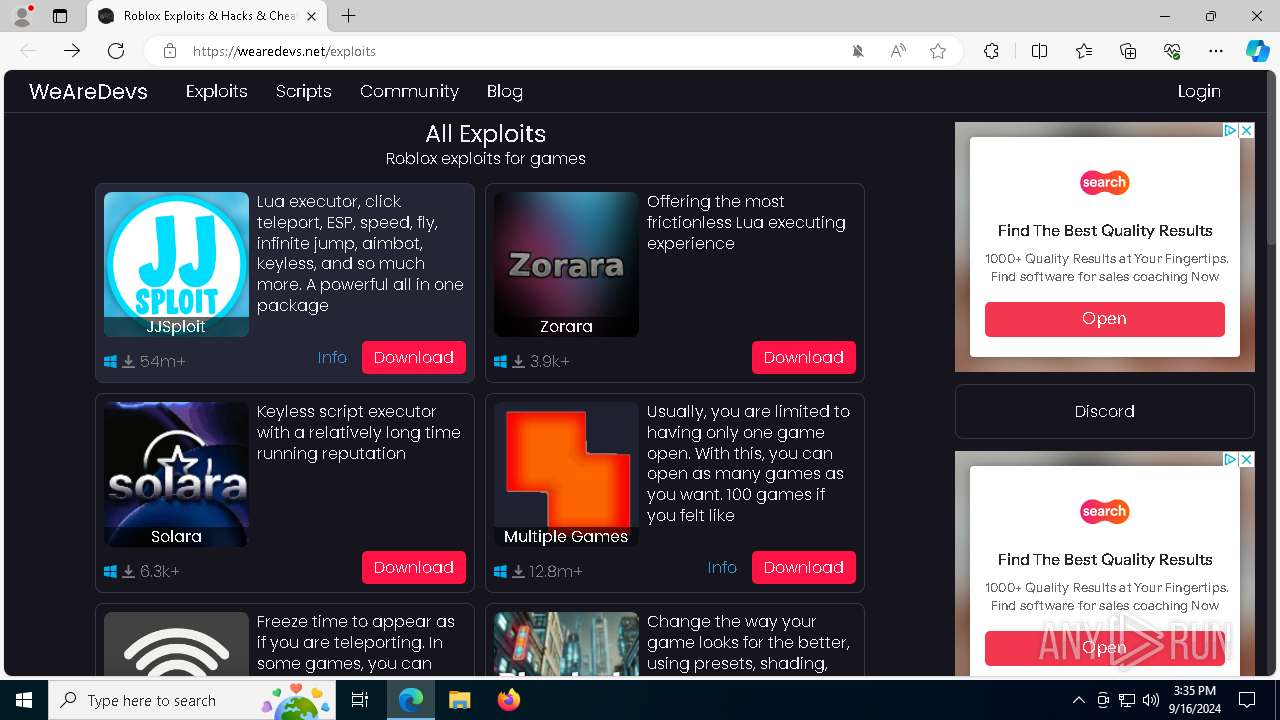Select the page vertical scrollbar
The height and width of the screenshot is (720, 1280).
1272,160
